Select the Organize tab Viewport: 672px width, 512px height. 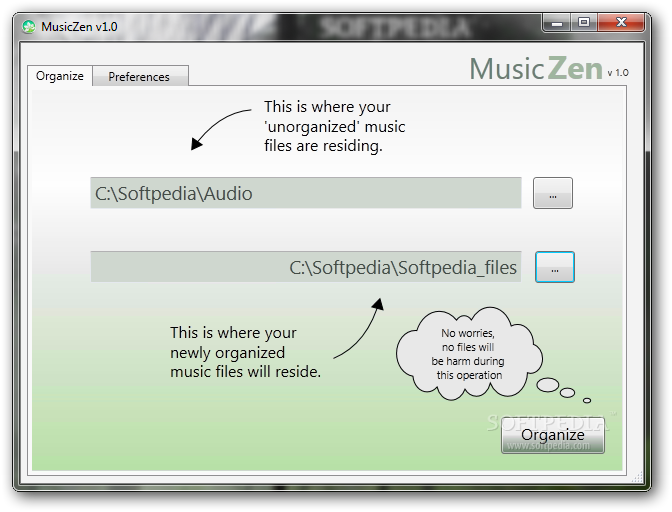click(x=60, y=76)
